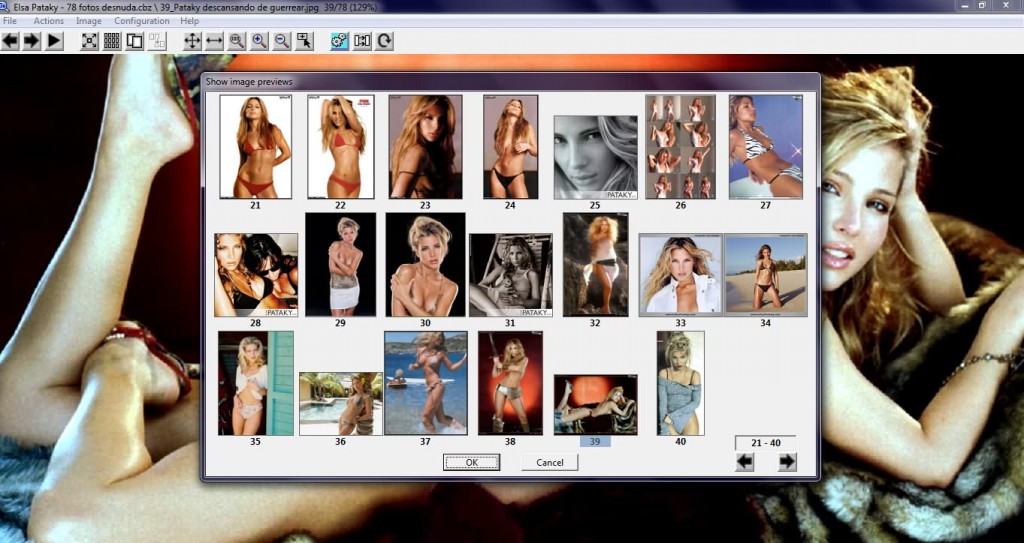
Task: Open configuration using the gears icon
Action: coord(339,41)
